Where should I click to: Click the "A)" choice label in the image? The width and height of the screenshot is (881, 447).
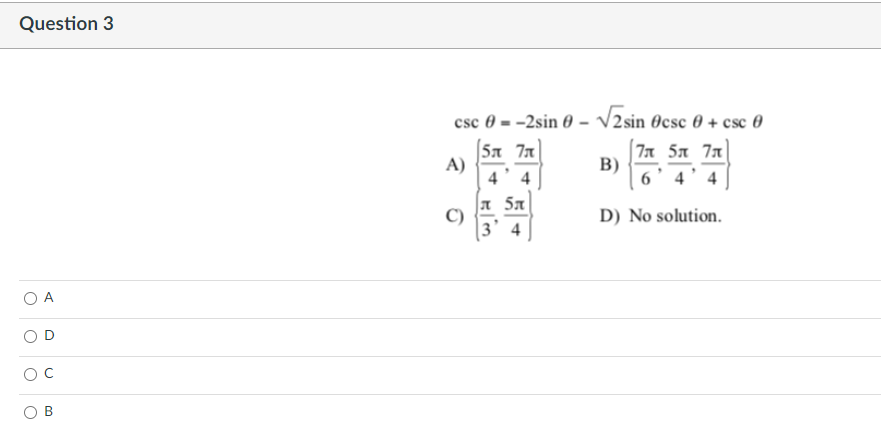(456, 165)
